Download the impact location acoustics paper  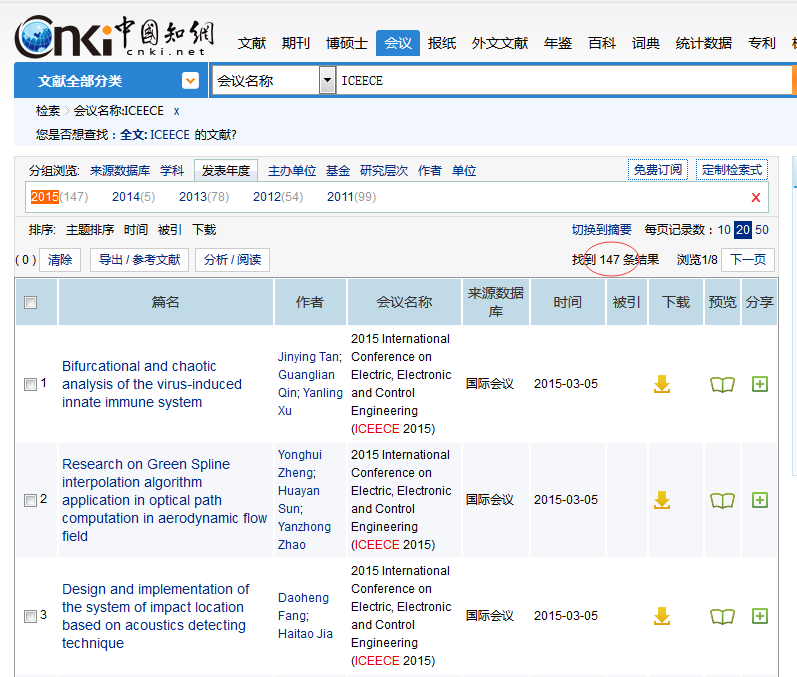click(661, 616)
